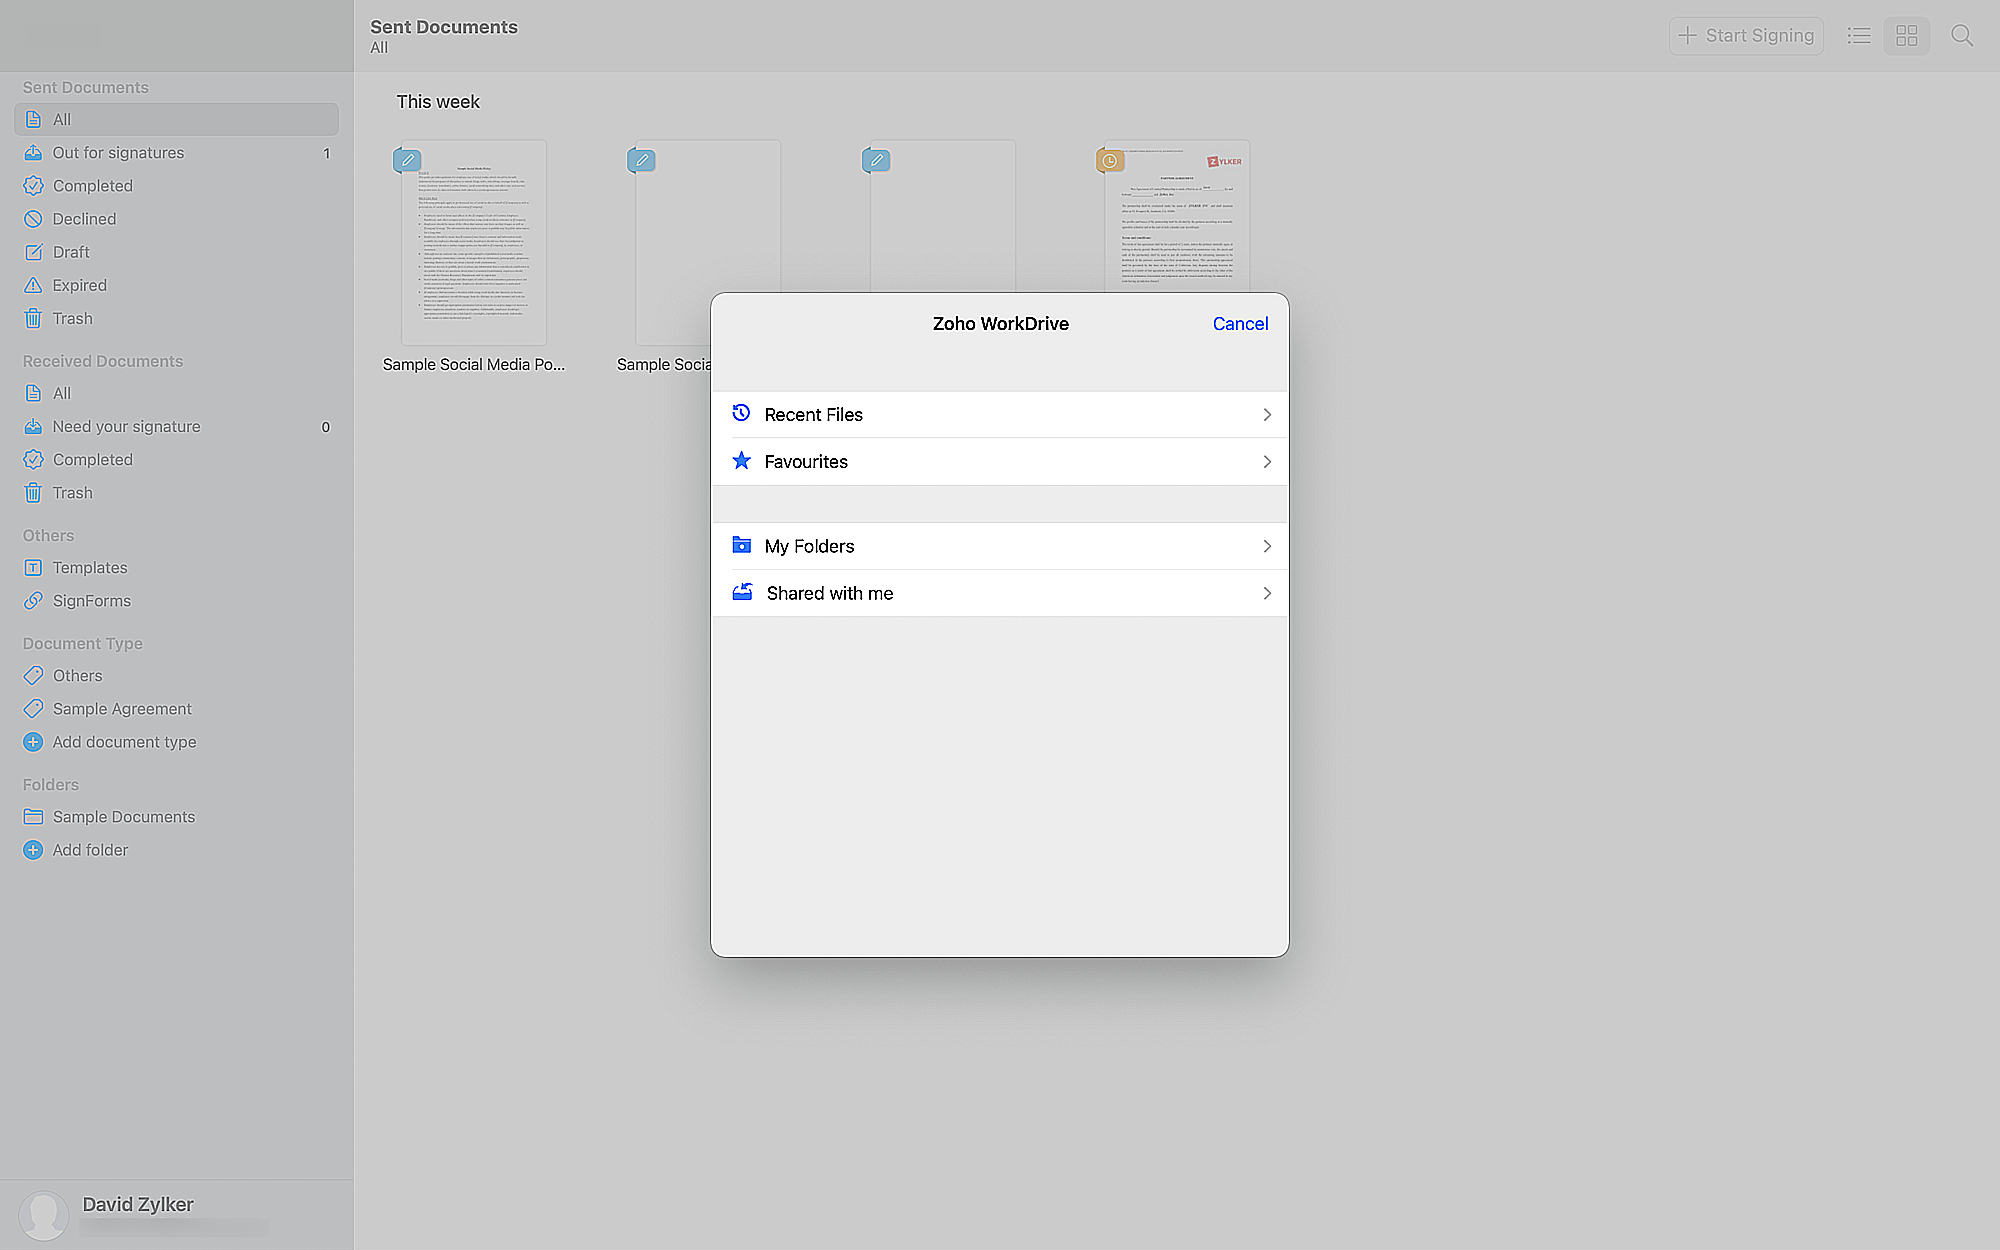The width and height of the screenshot is (2000, 1250).
Task: Click the My Folders folder icon
Action: 741,545
